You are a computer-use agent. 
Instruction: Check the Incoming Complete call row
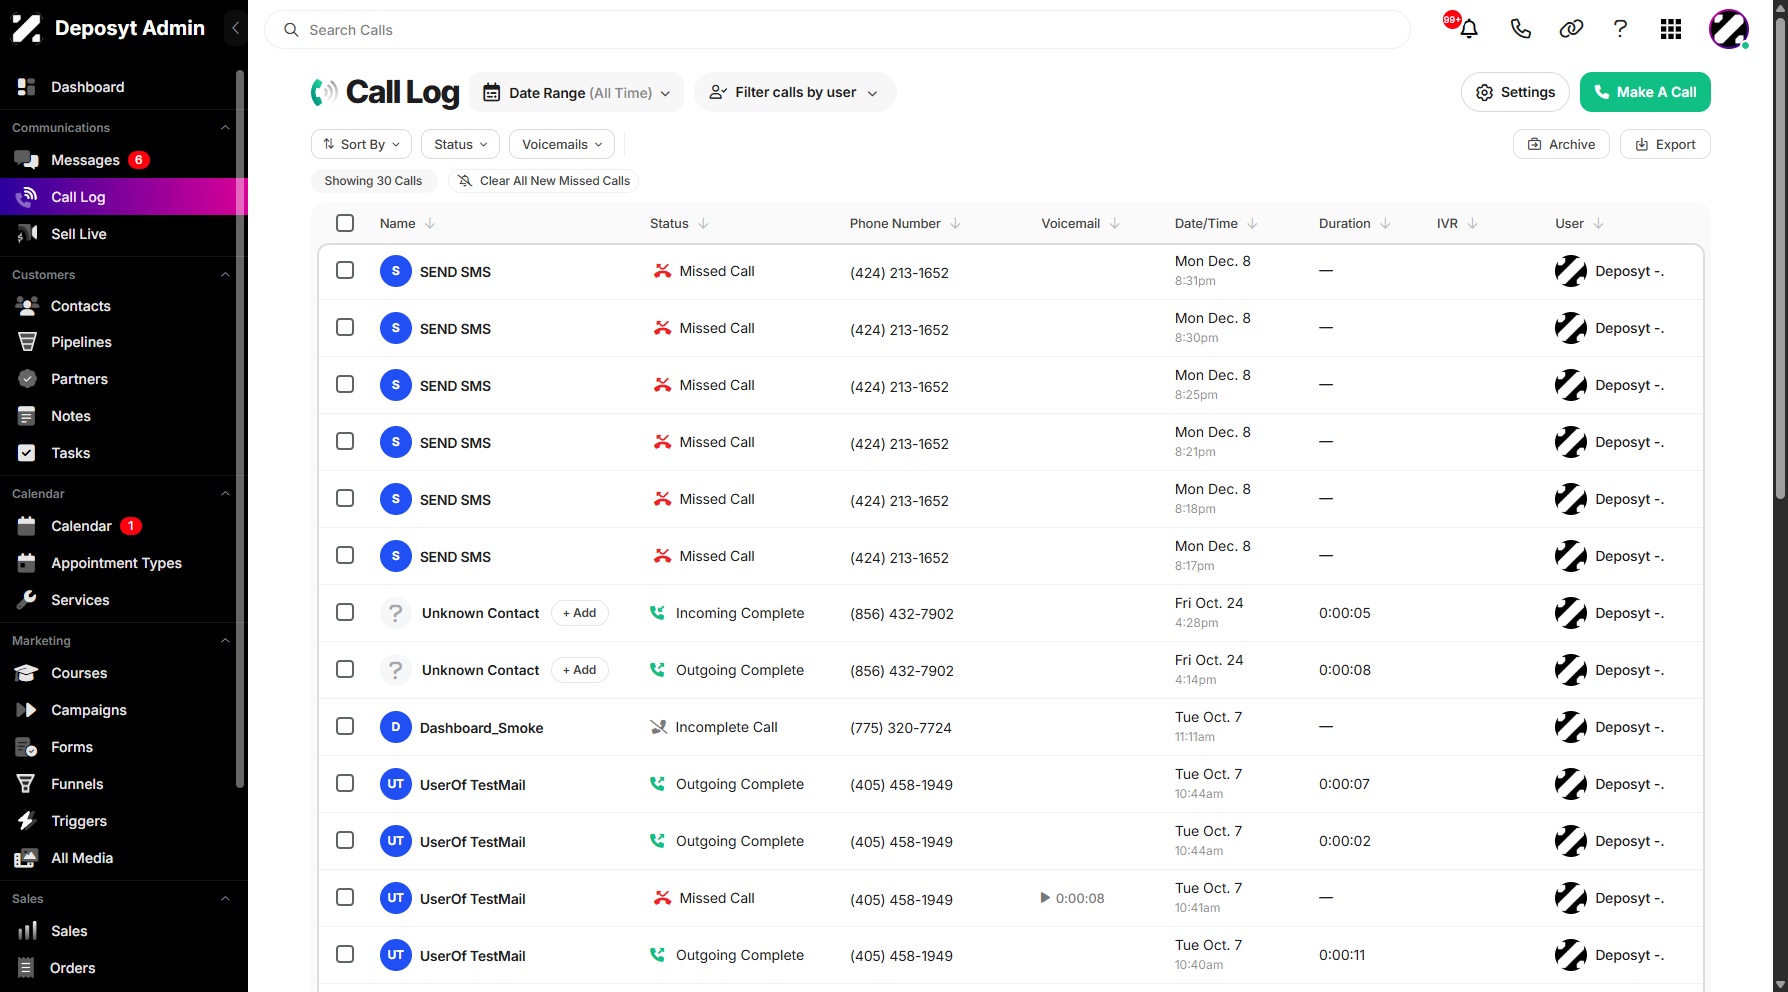coord(345,612)
